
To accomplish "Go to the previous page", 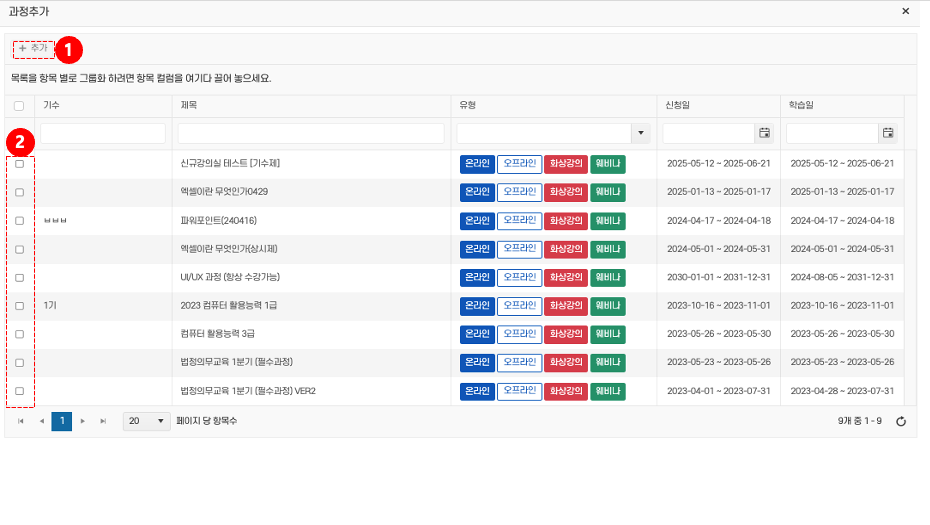I will [41, 421].
